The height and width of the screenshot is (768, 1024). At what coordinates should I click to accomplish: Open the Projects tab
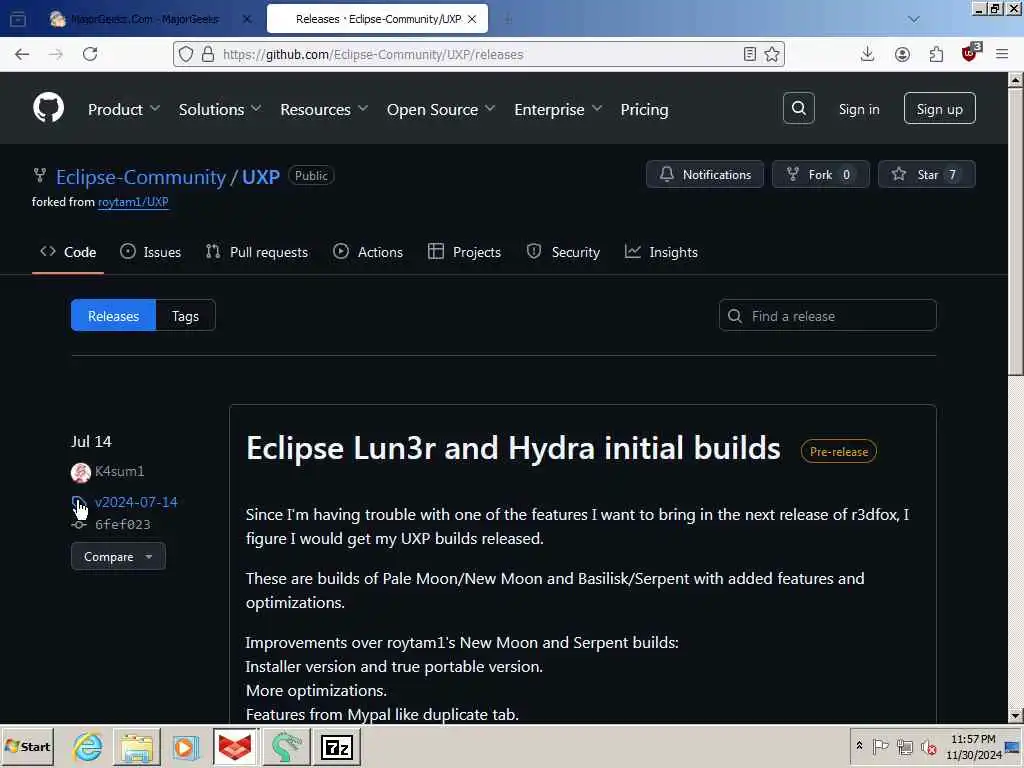point(464,252)
